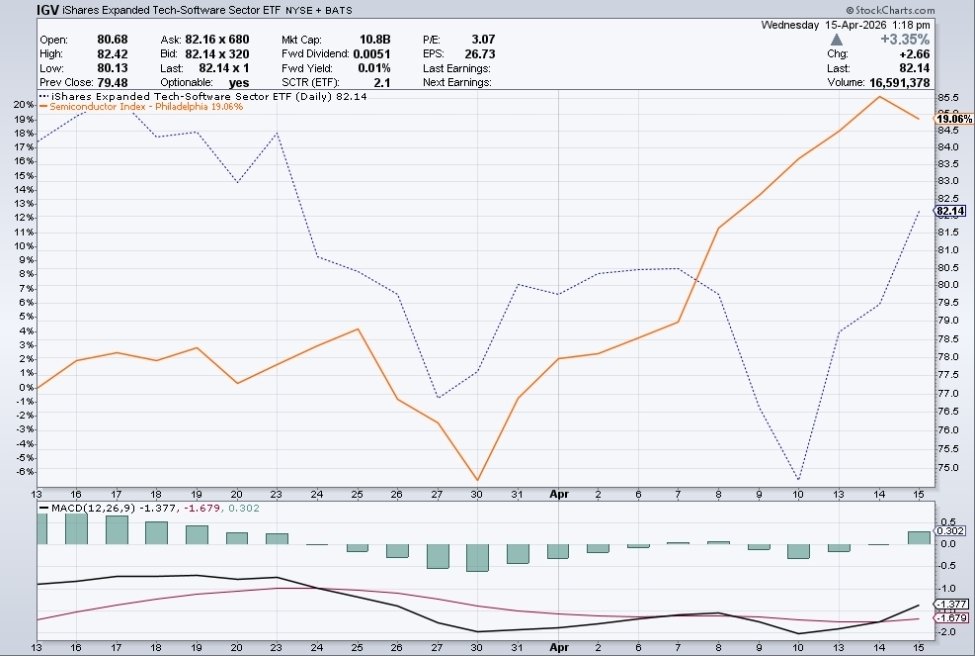Click the Prev Close value 79.48
Viewport: 975px width, 656px height.
(x=112, y=82)
